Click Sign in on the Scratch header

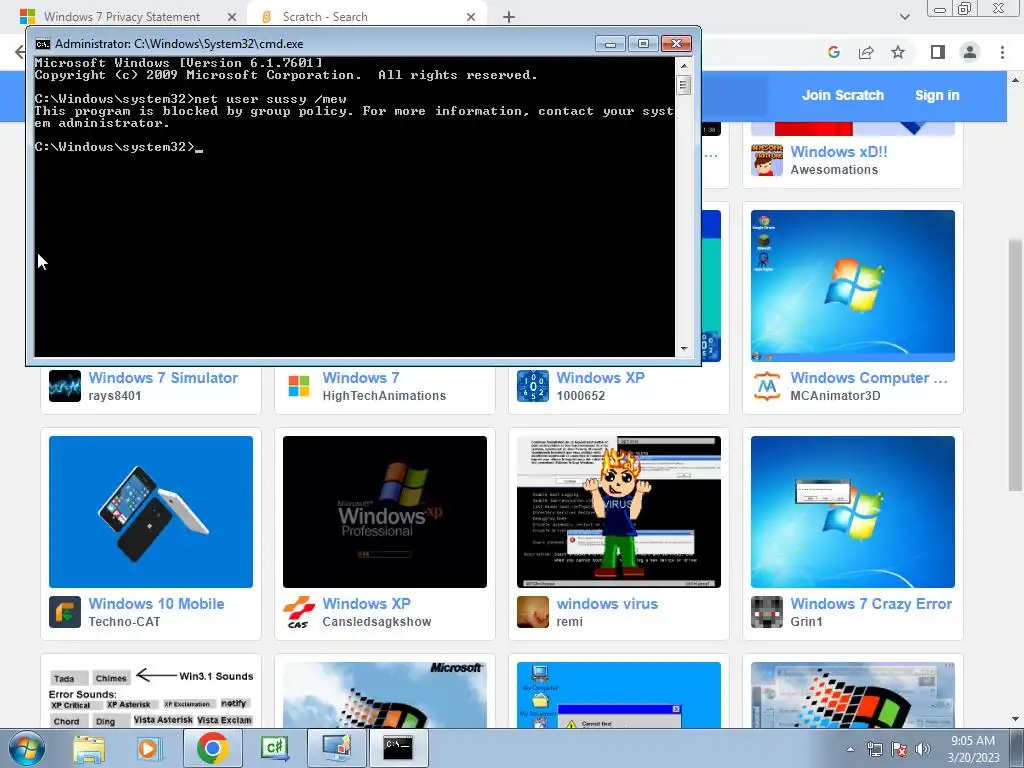[x=937, y=95]
